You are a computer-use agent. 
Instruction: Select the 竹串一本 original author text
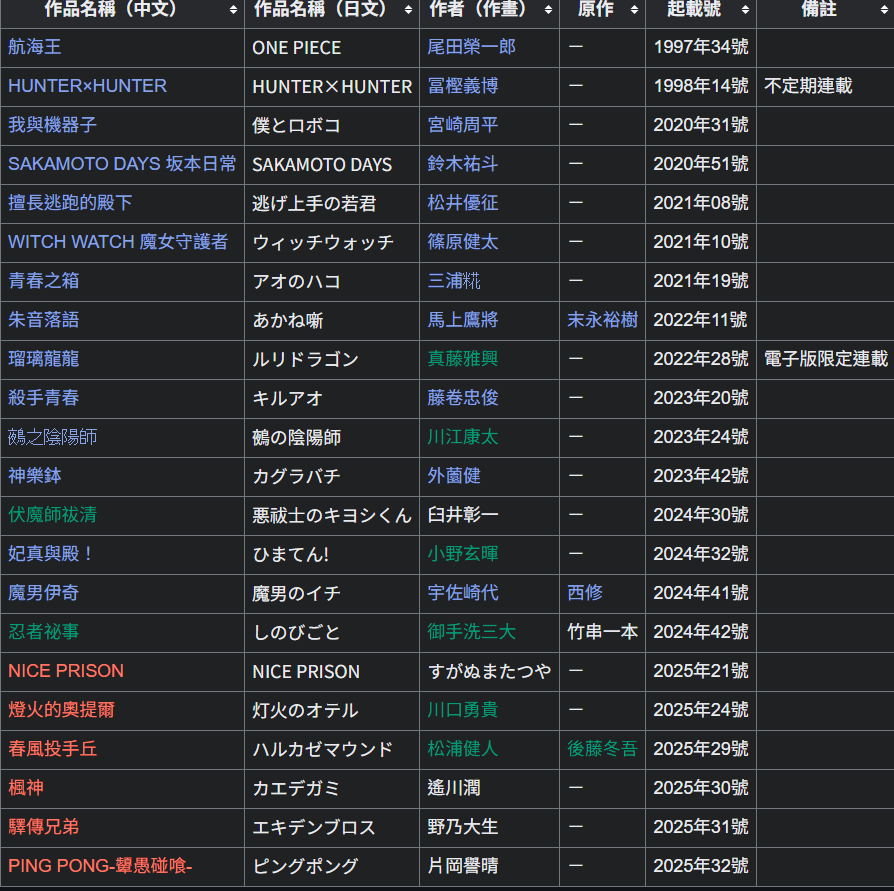[603, 632]
